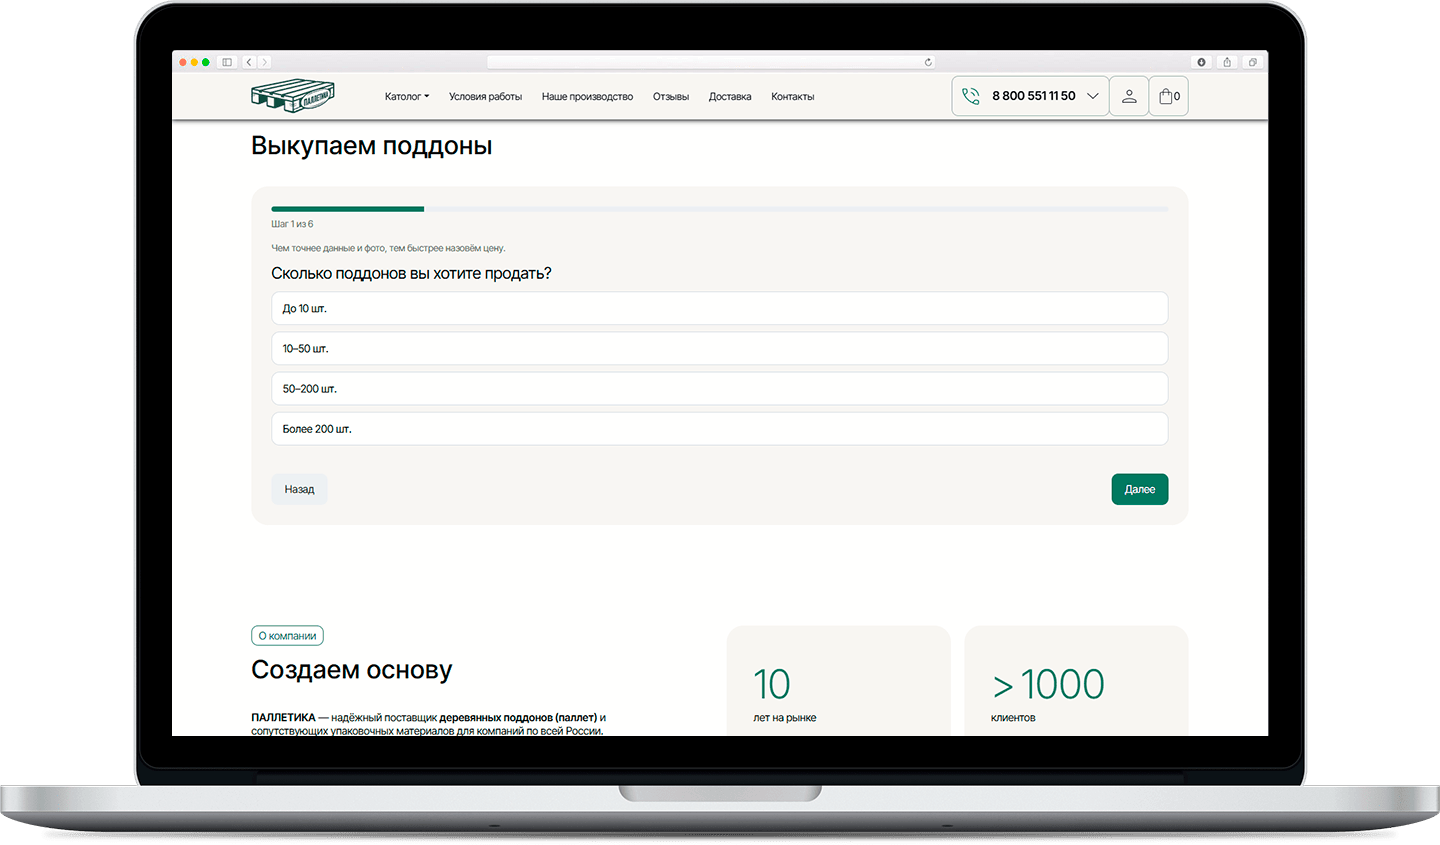The width and height of the screenshot is (1440, 845).
Task: Click the Palletika pallet logo
Action: coord(292,96)
